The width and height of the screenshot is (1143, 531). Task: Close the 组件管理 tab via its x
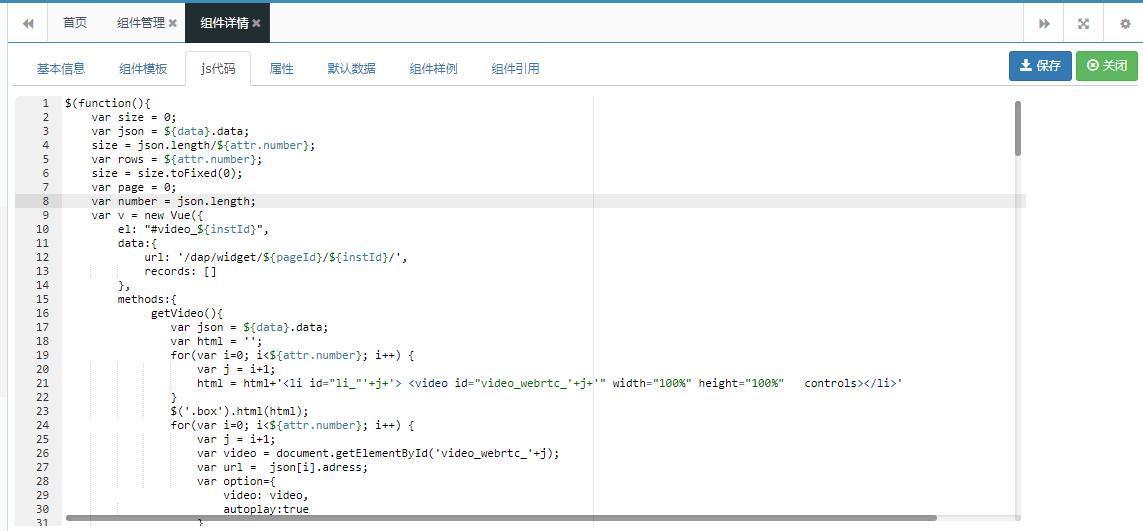point(173,23)
